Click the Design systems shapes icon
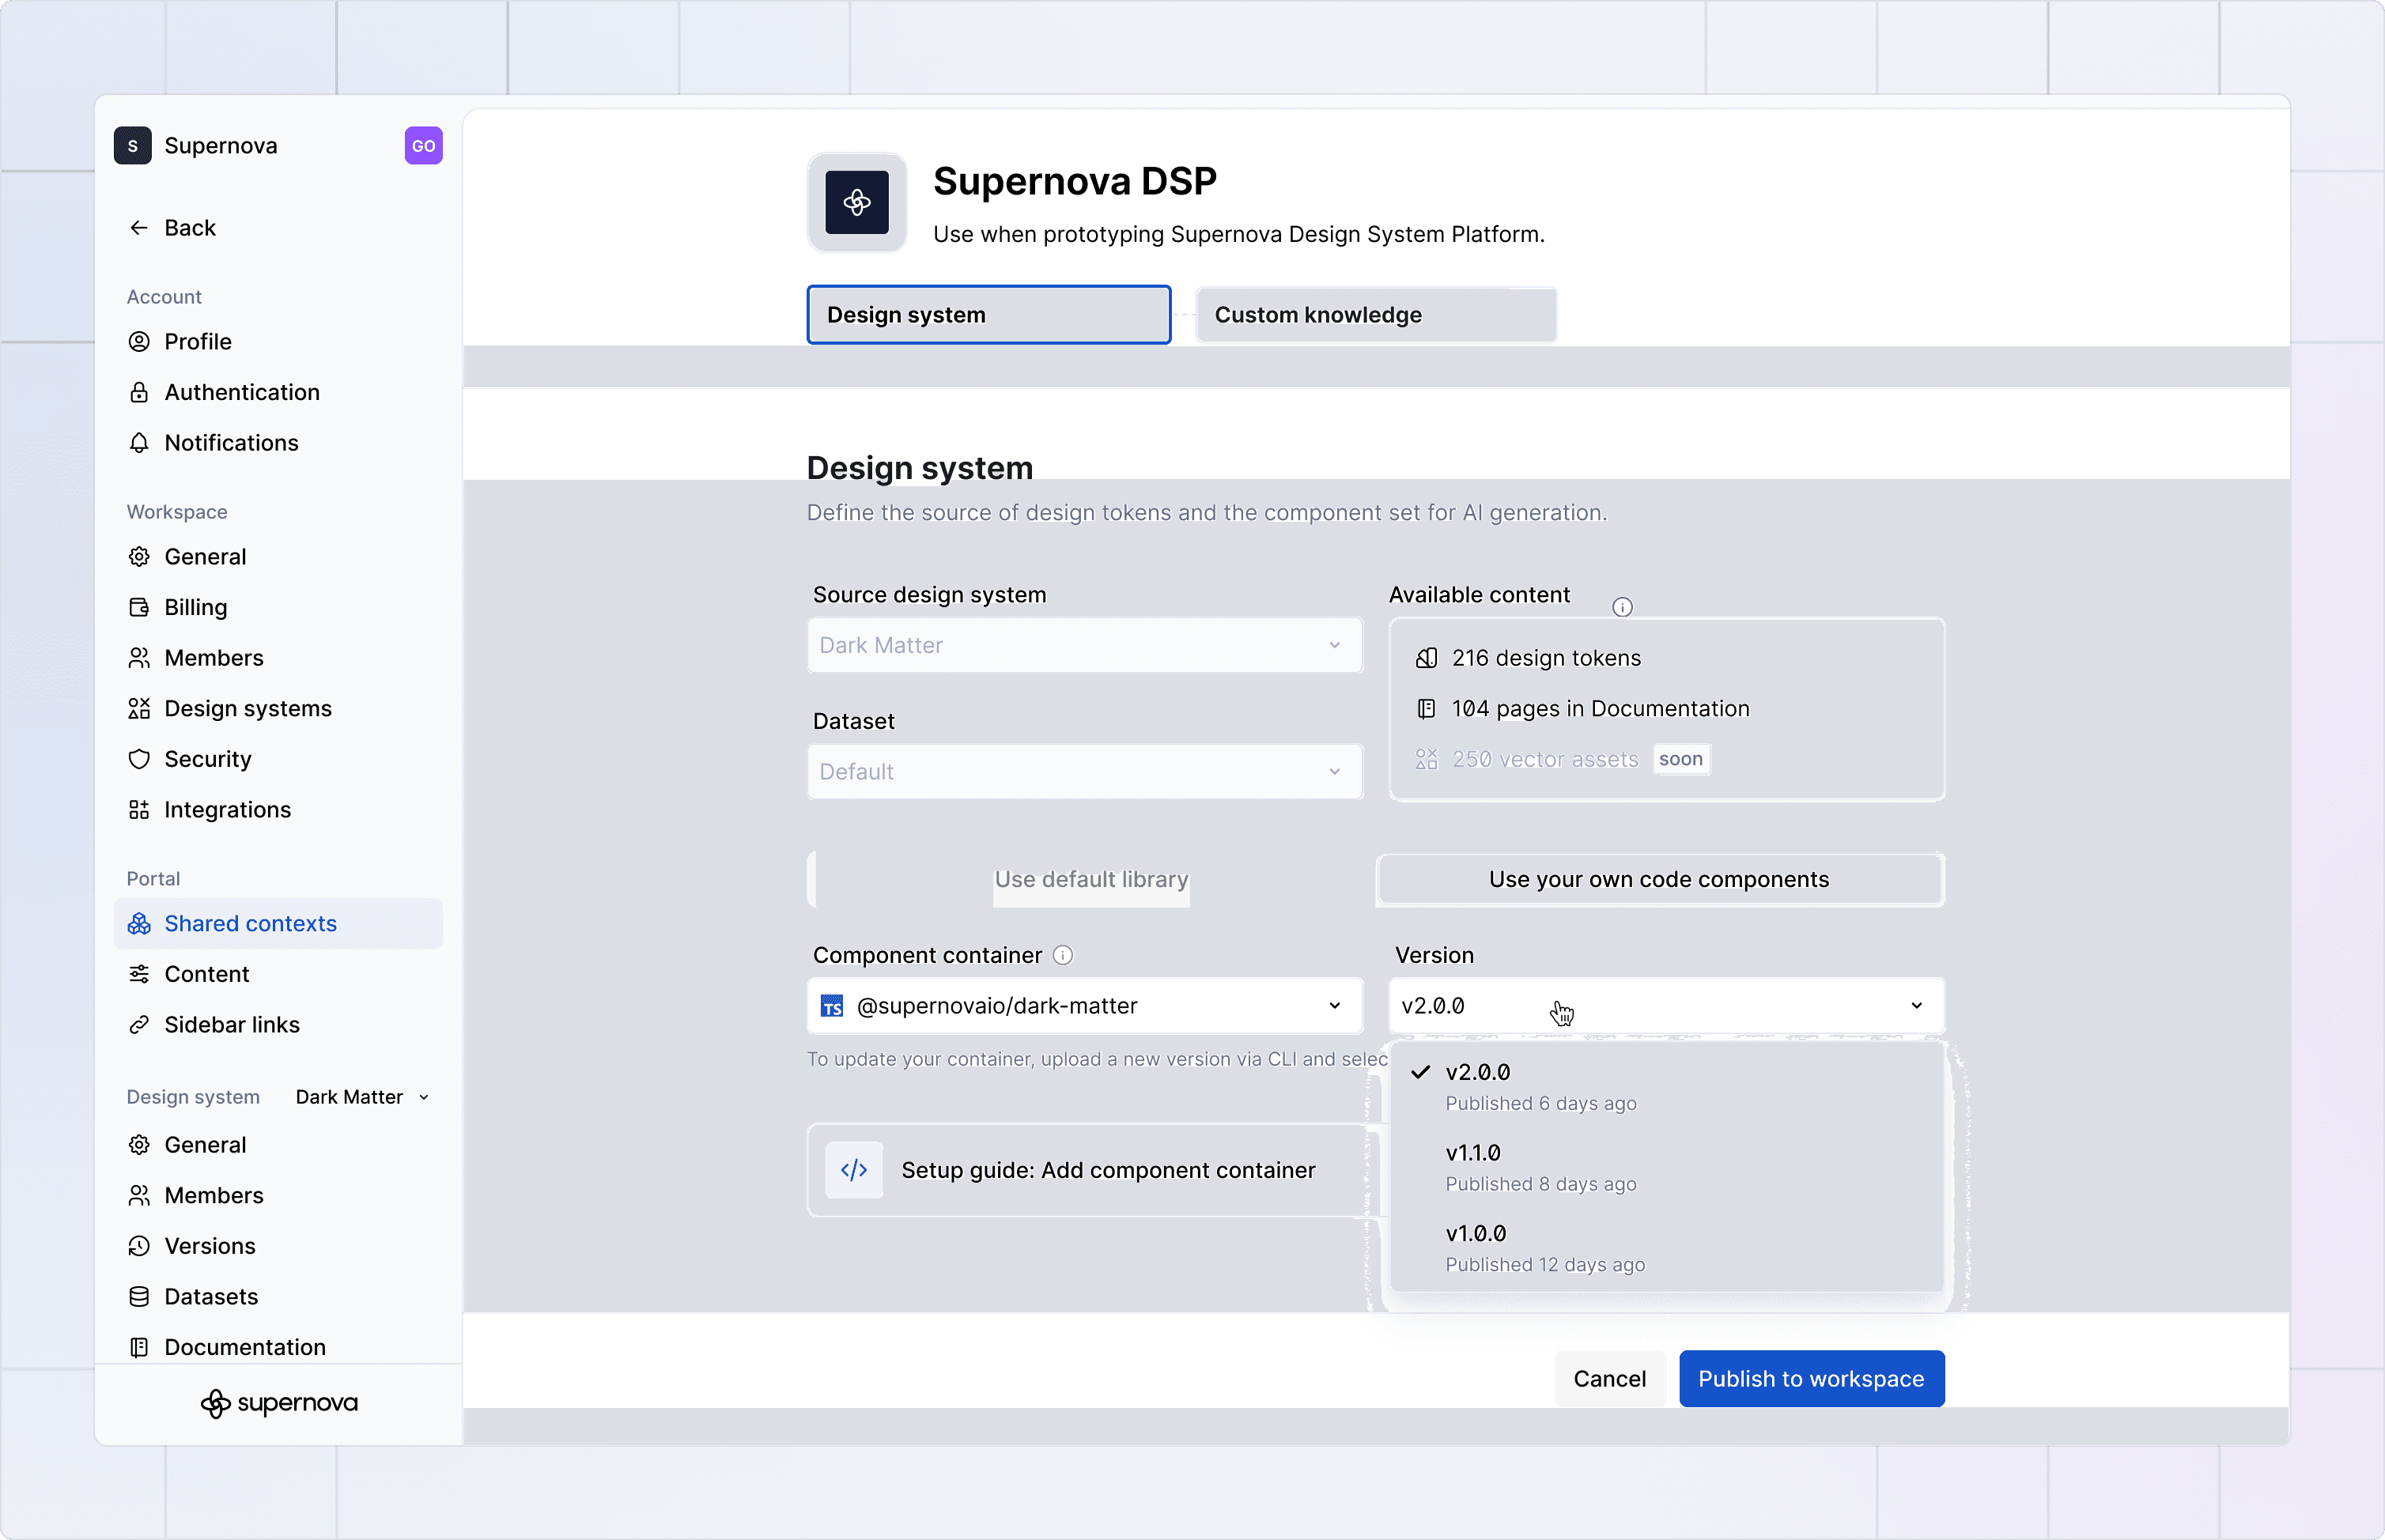This screenshot has width=2385, height=1540. (x=139, y=709)
